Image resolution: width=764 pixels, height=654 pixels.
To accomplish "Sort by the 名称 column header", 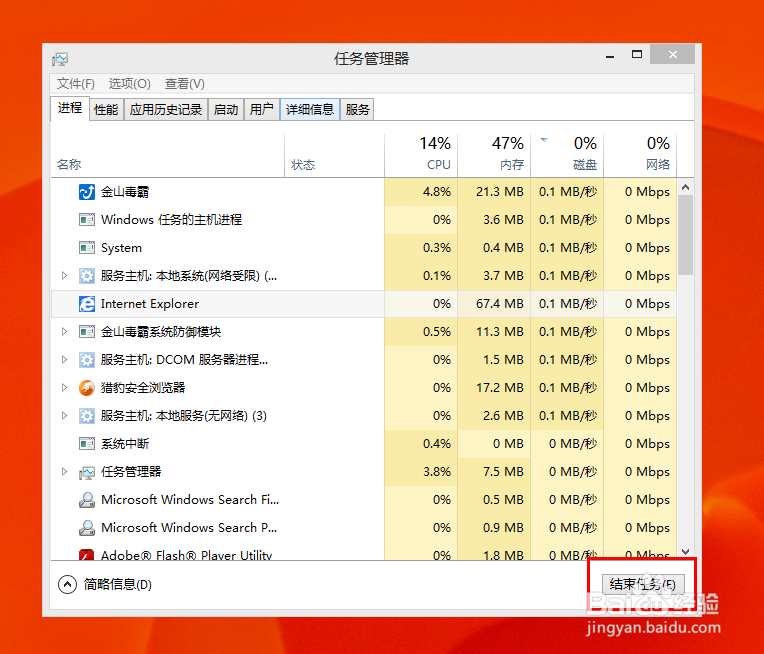I will click(x=167, y=155).
